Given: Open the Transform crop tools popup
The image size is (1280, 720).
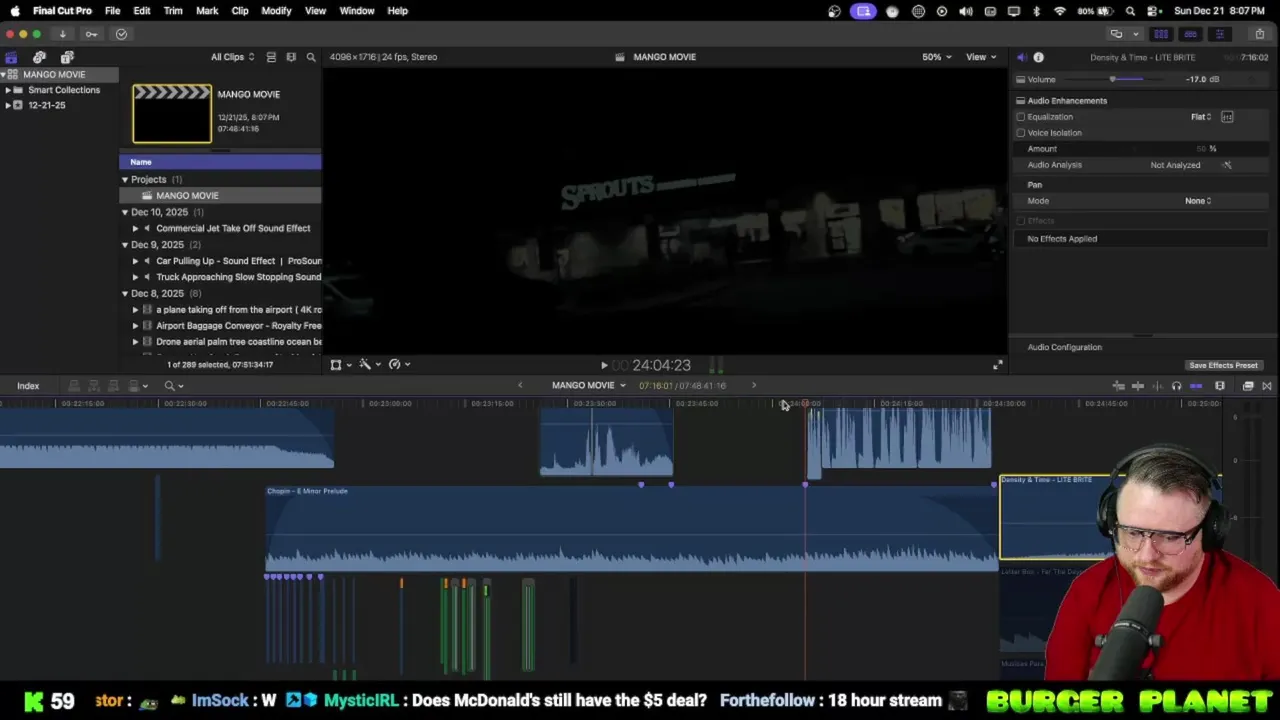Looking at the screenshot, I should (x=340, y=365).
